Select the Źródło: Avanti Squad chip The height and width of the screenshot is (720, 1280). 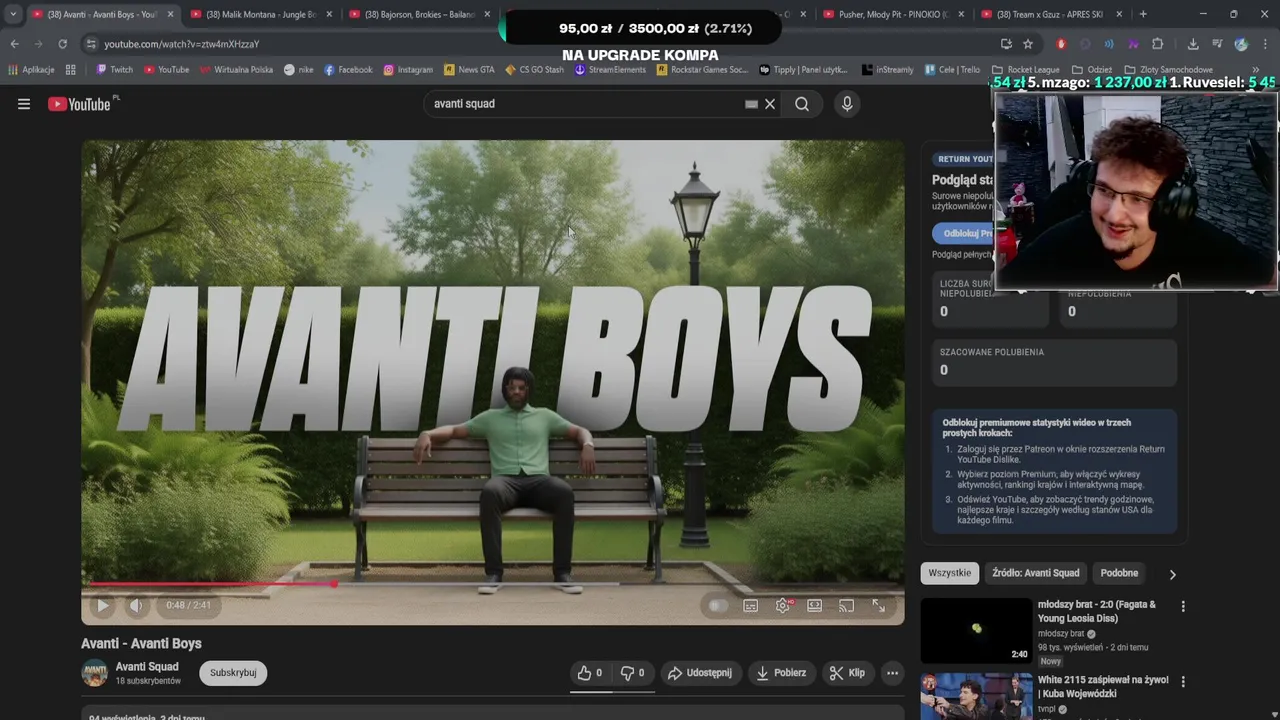(x=1036, y=573)
